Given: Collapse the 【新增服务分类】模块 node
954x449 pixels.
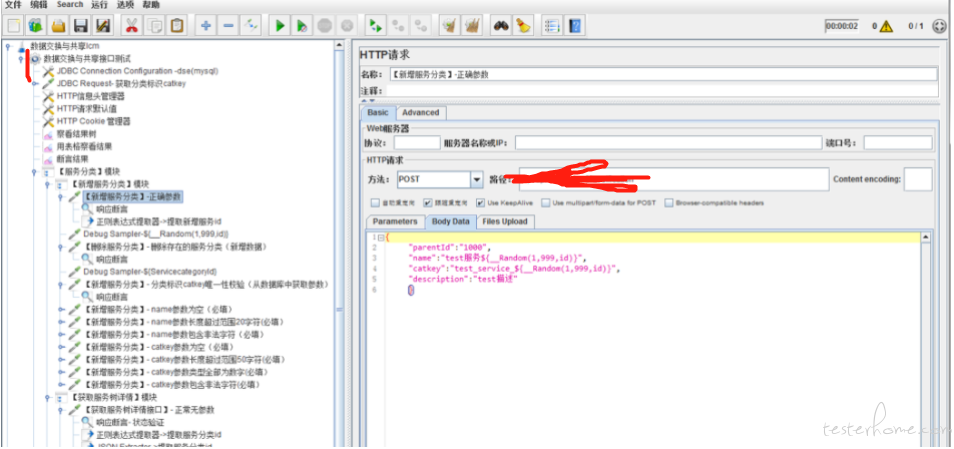Looking at the screenshot, I should click(47, 184).
